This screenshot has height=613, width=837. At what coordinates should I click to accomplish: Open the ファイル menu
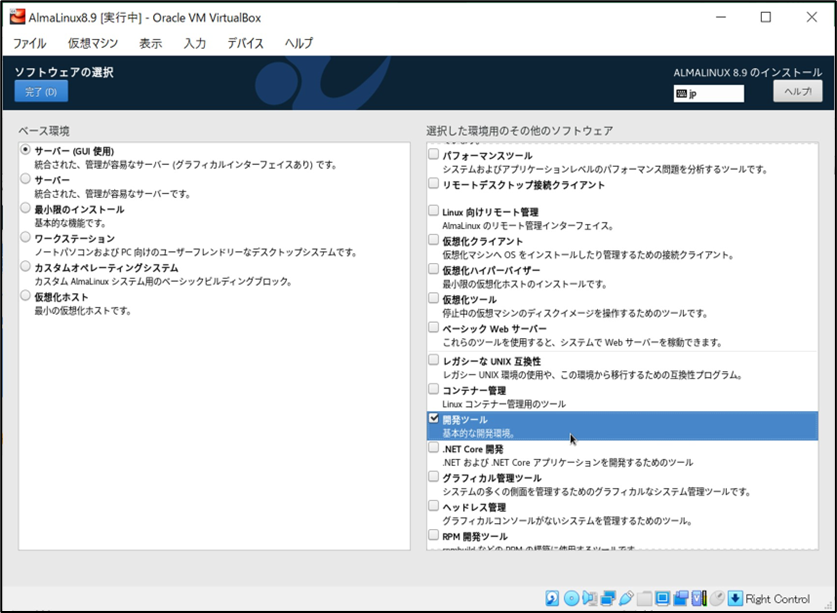point(29,43)
